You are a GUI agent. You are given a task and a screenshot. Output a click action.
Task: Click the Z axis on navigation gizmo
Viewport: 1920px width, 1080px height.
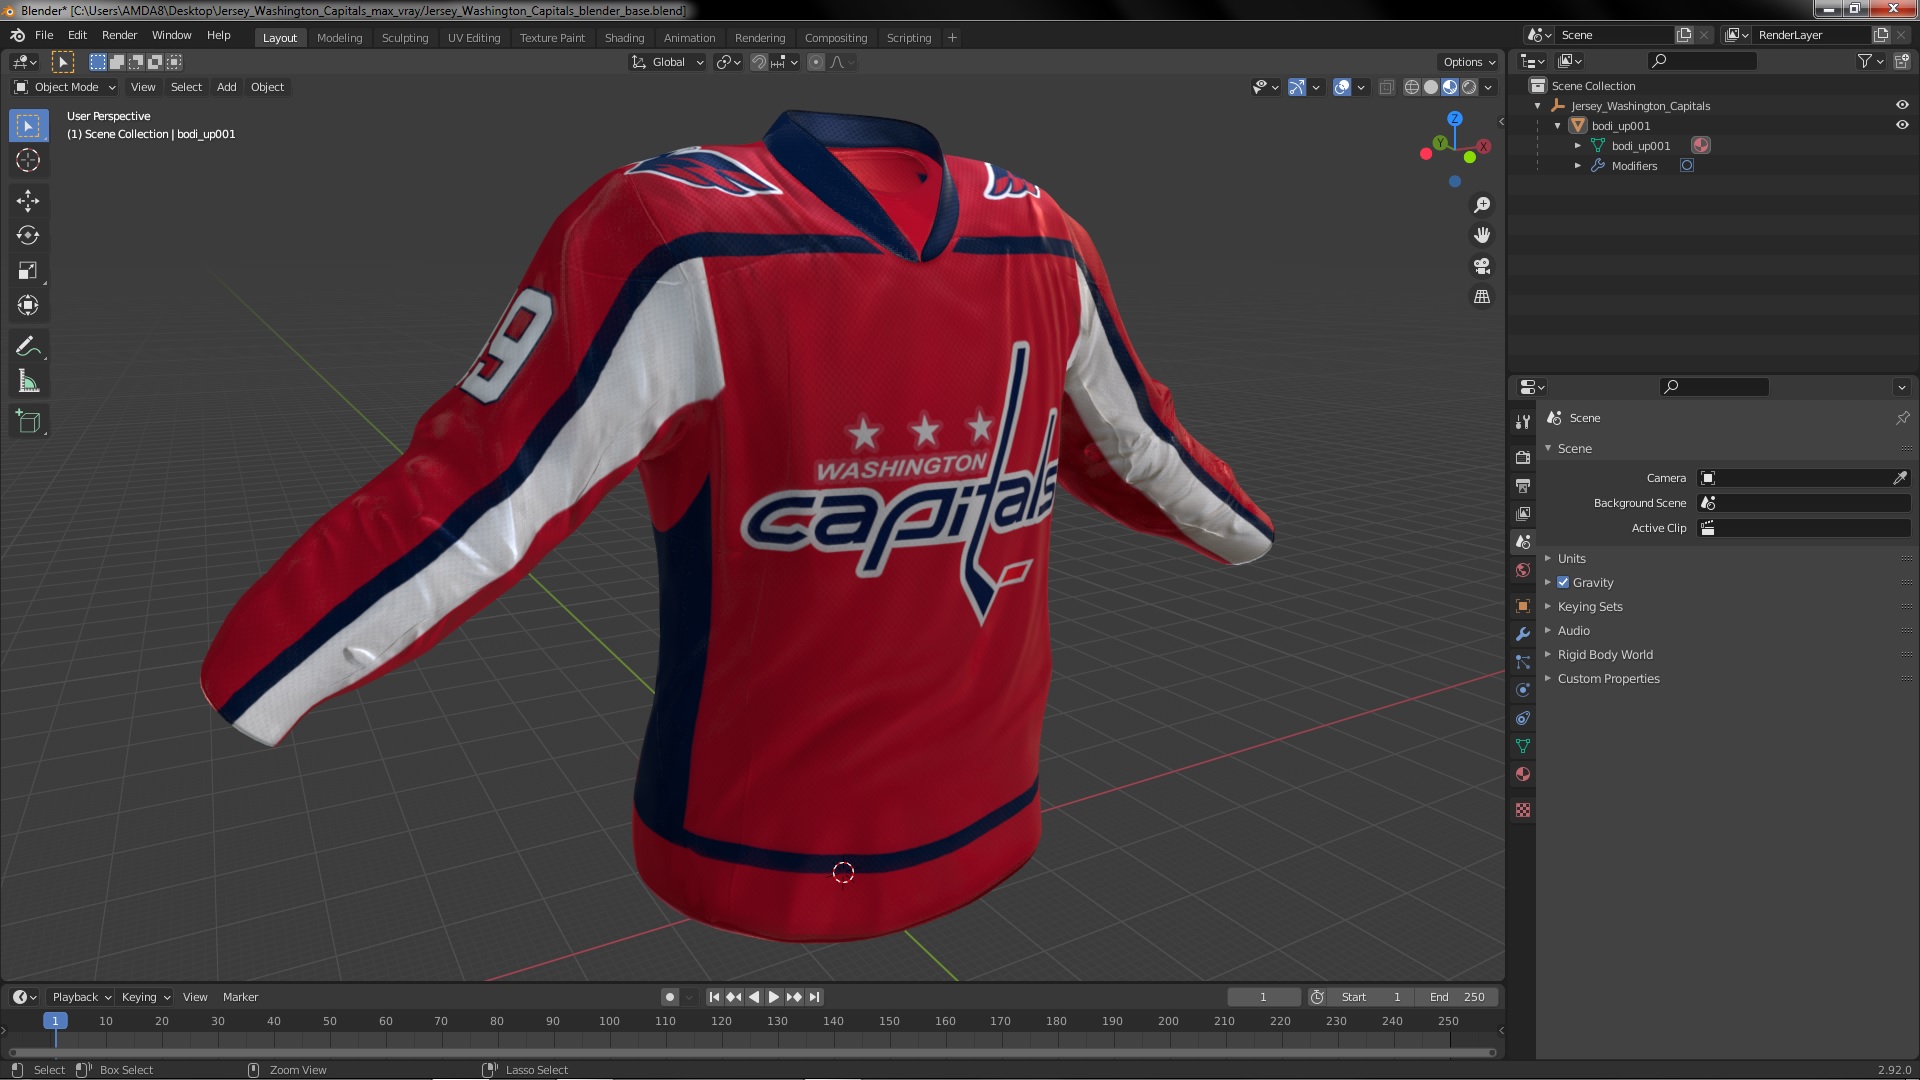(1455, 118)
